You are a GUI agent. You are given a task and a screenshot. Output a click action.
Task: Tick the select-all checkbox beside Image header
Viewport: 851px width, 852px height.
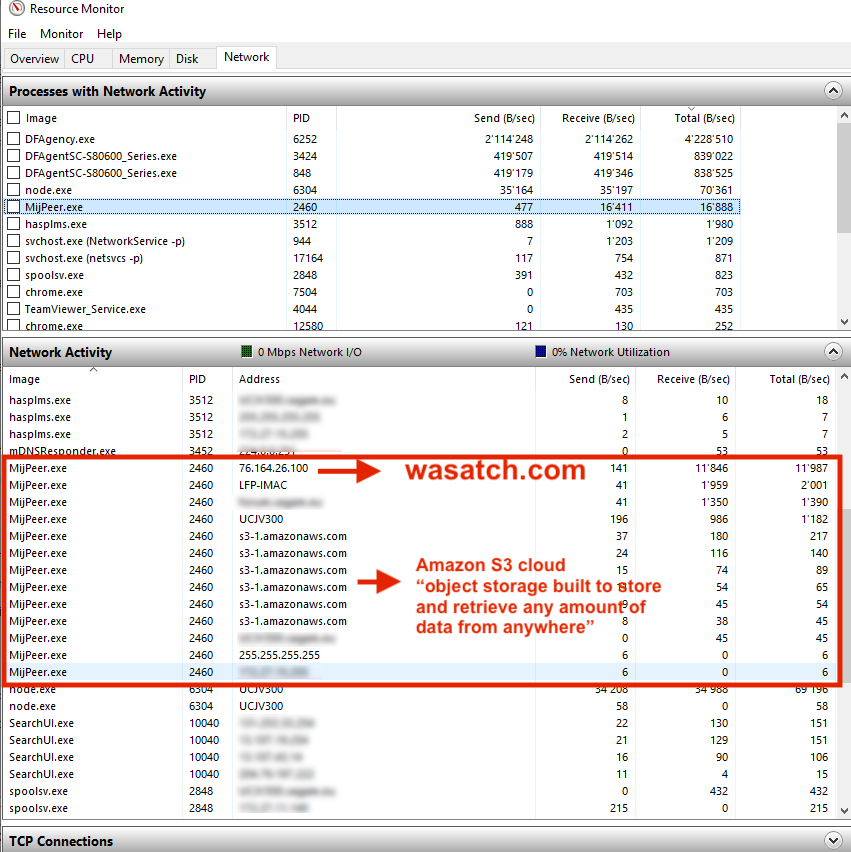[x=14, y=118]
